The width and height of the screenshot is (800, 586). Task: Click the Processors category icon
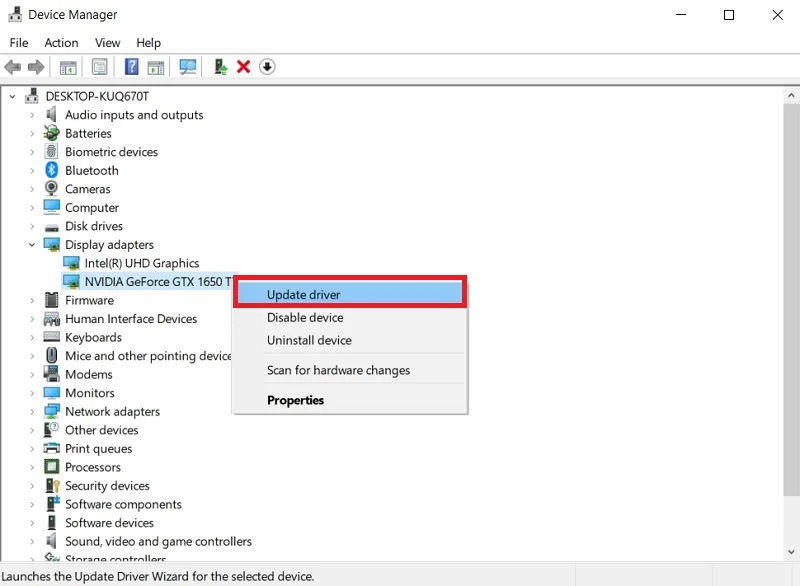[x=52, y=467]
